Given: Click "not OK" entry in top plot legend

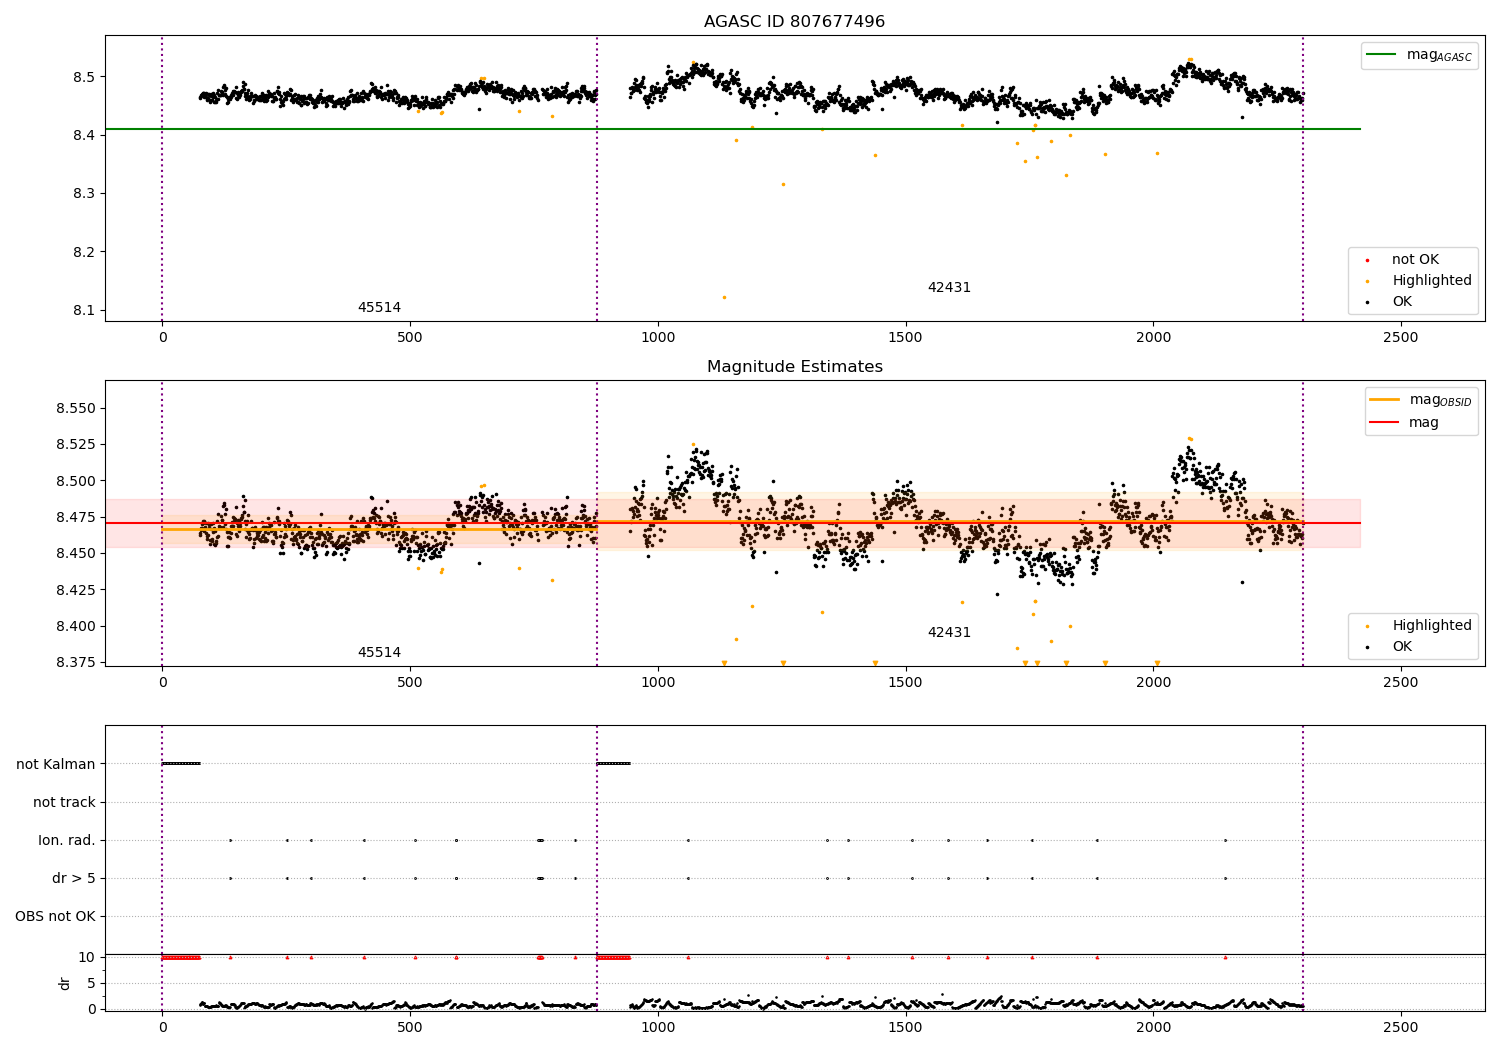Looking at the screenshot, I should tap(1415, 260).
